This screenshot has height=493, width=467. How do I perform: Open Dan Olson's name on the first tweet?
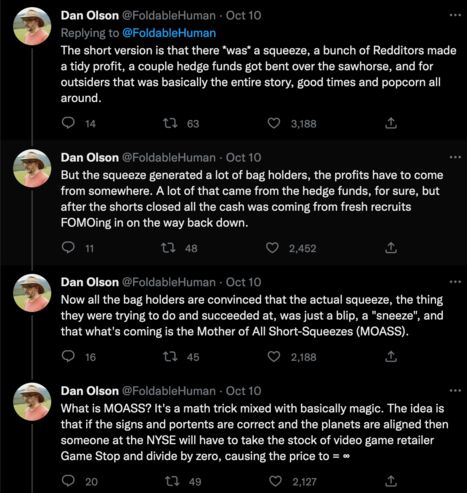click(90, 15)
